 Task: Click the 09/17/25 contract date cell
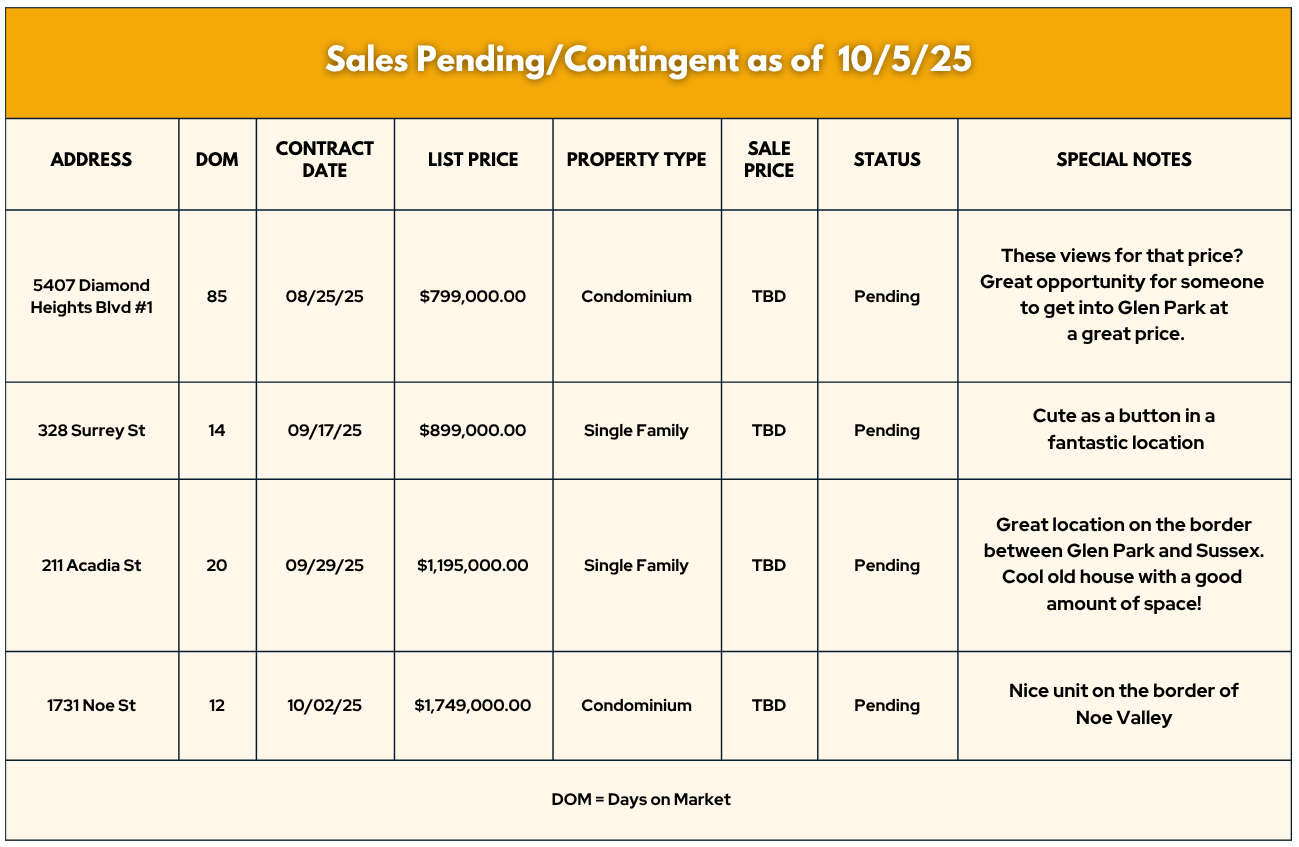coord(325,430)
